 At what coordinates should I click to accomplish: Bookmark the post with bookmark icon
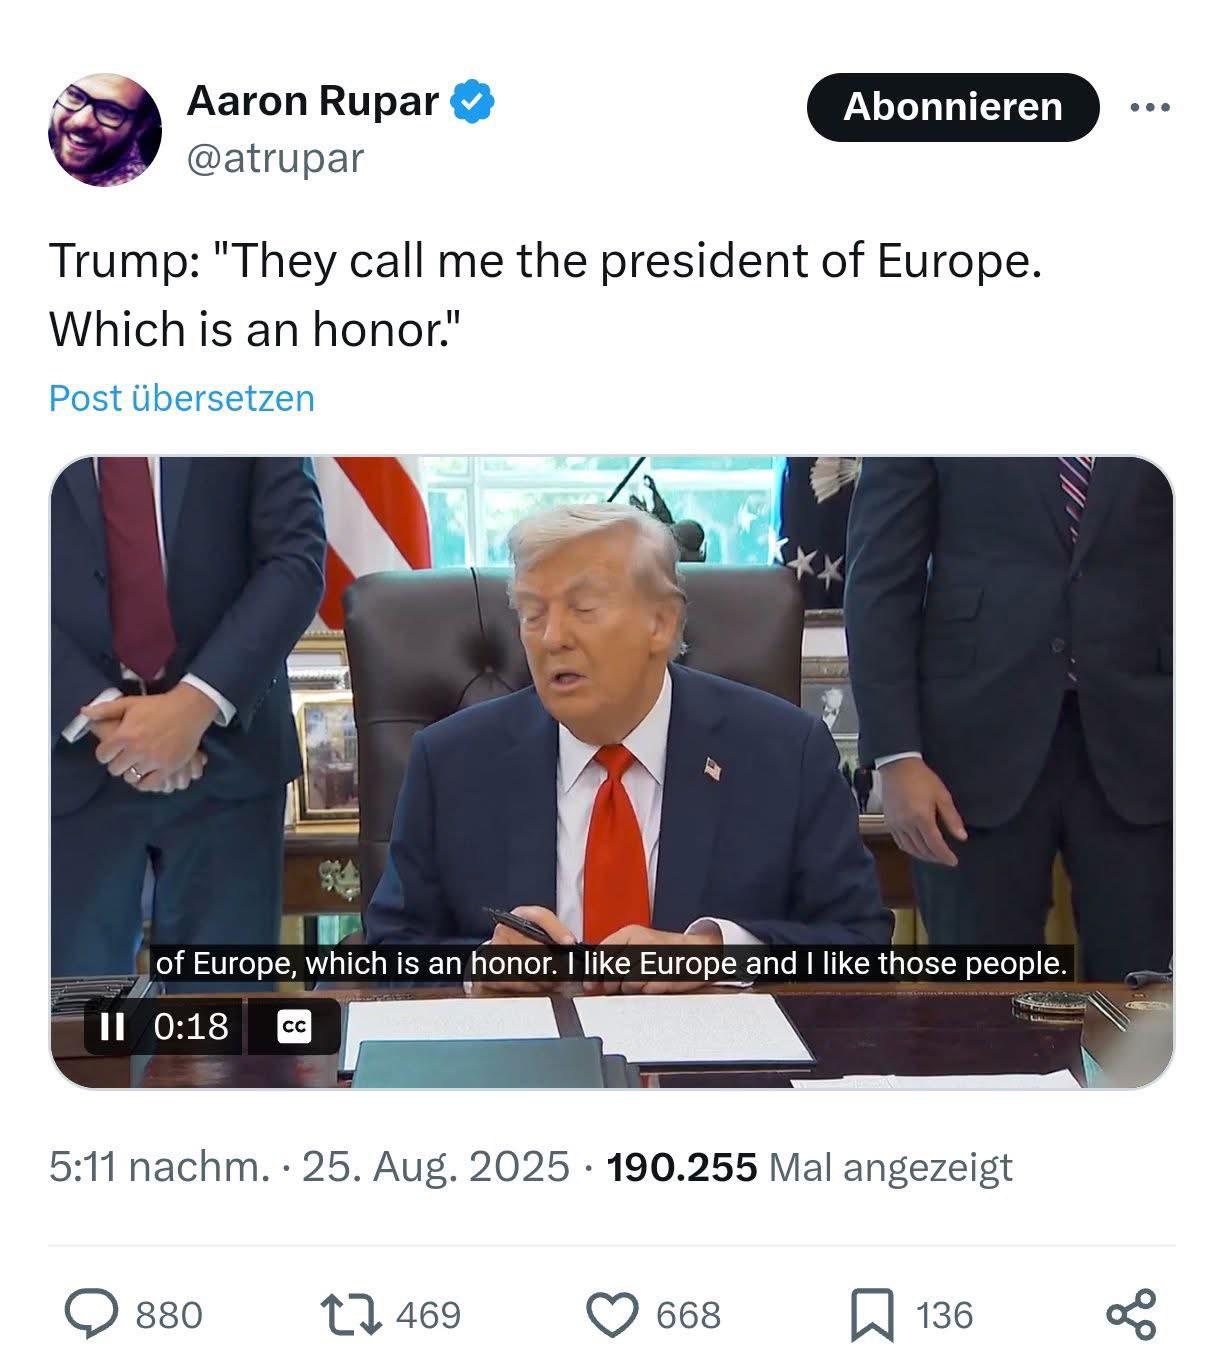coord(872,1315)
